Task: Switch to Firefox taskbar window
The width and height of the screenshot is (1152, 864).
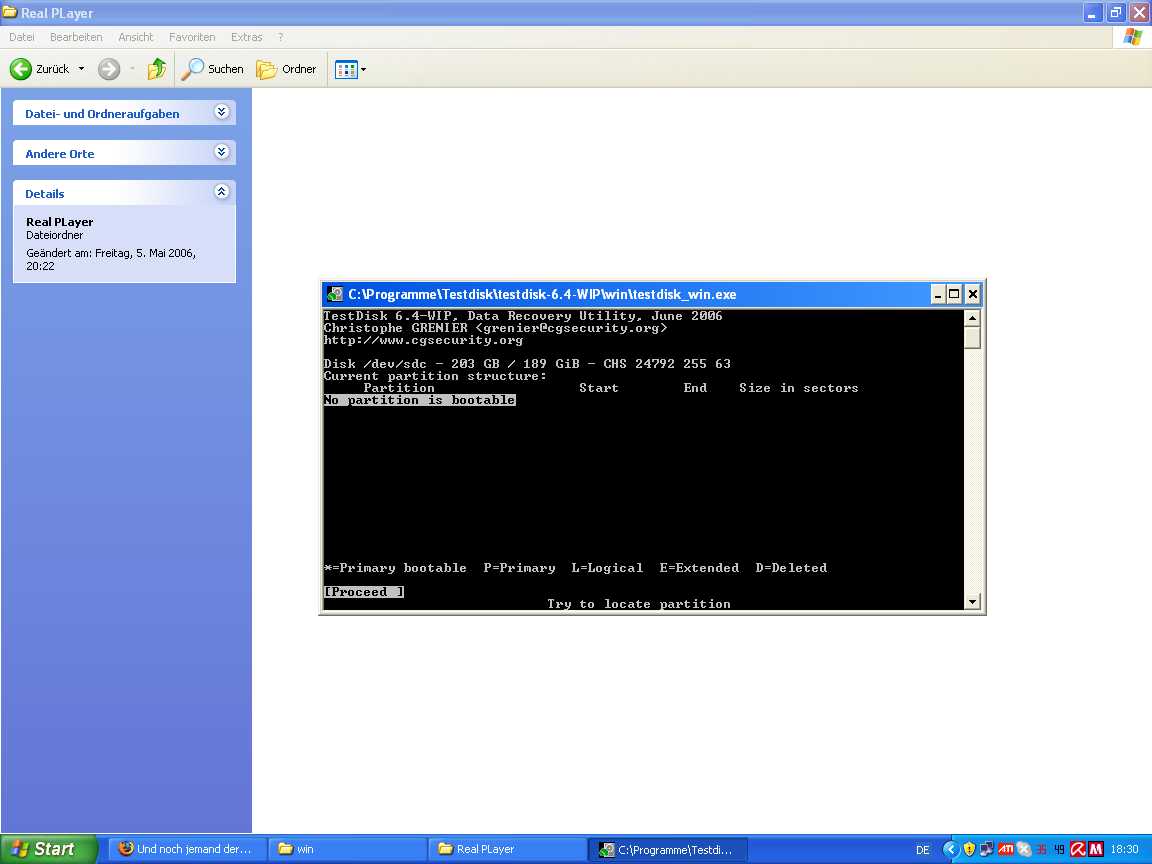Action: point(187,849)
